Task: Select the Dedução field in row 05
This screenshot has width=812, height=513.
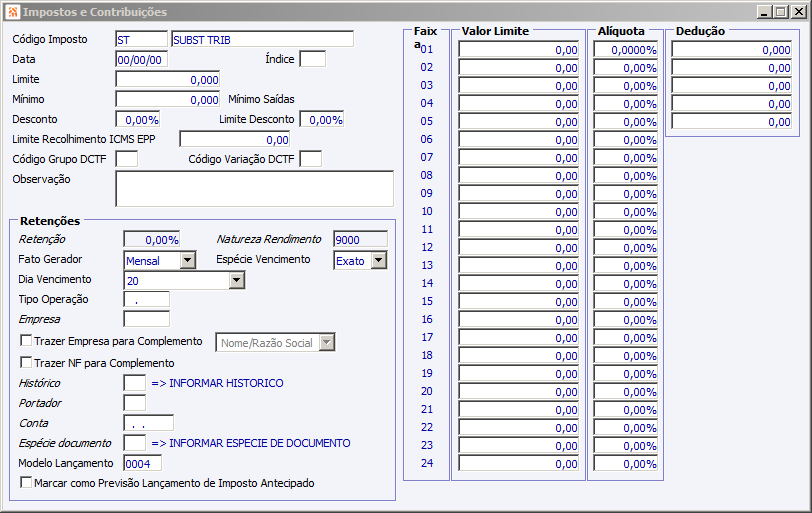Action: pos(732,121)
